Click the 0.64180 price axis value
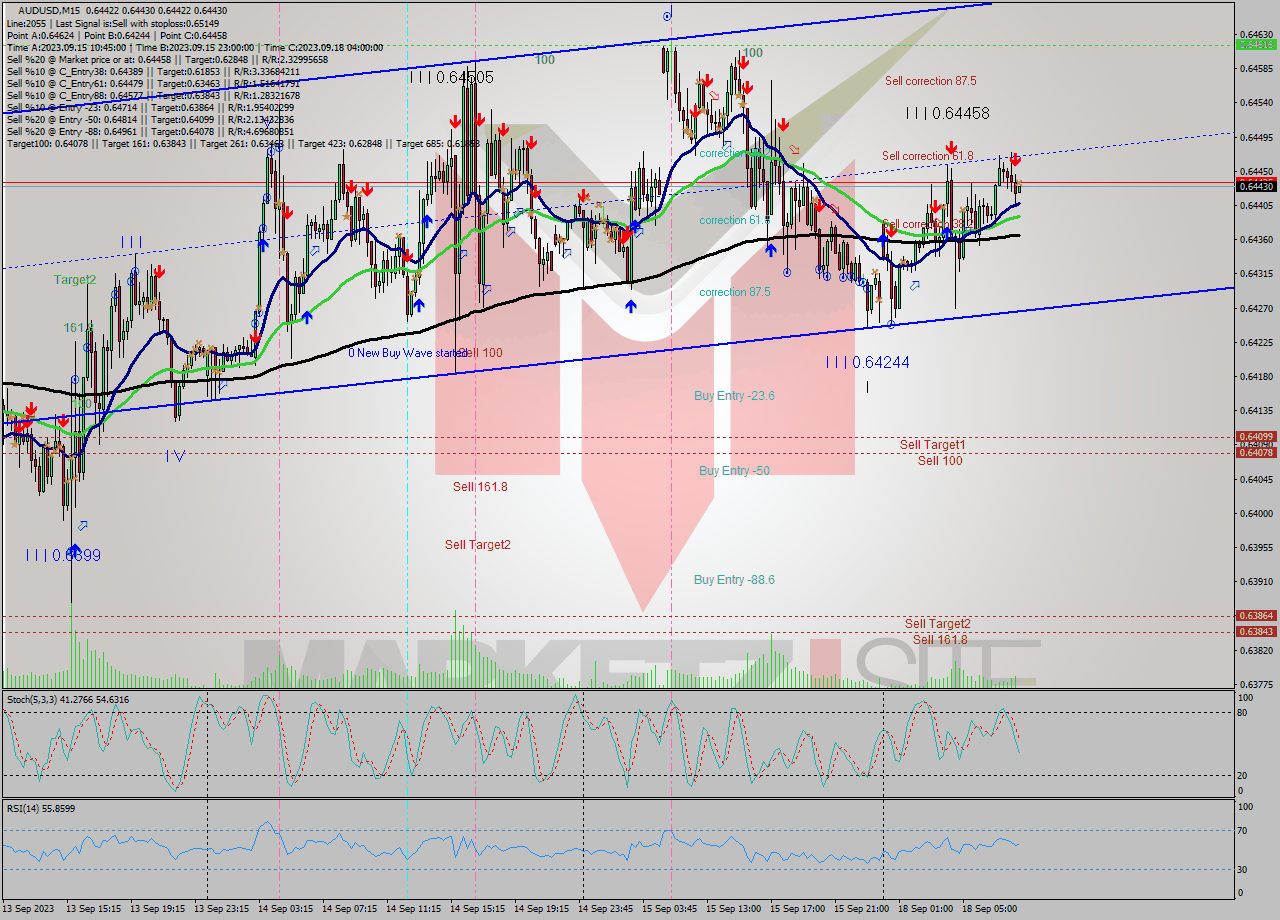 point(1256,376)
